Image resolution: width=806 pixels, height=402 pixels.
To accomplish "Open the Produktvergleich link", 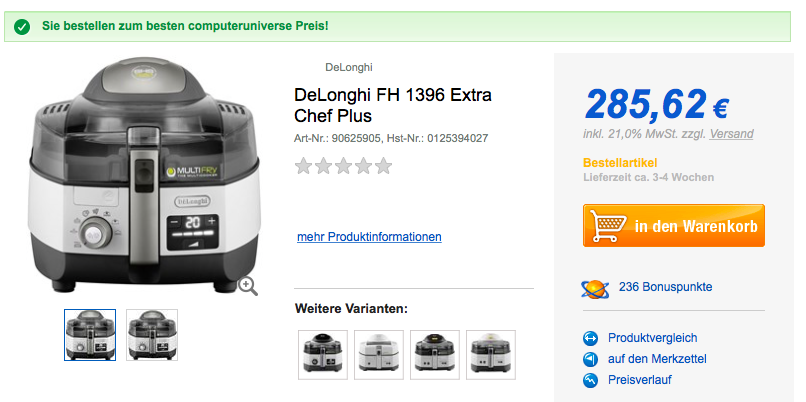I will coord(652,338).
